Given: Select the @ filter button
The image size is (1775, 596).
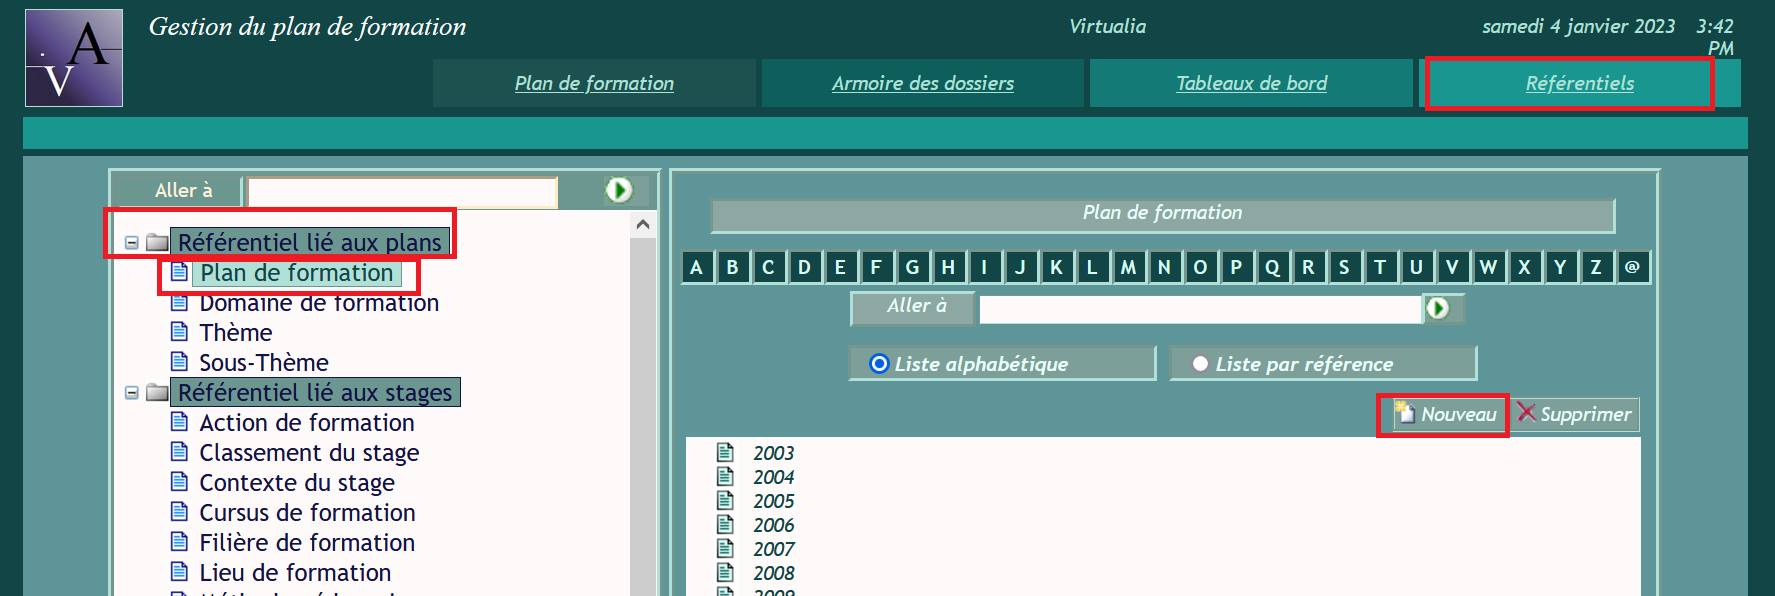Looking at the screenshot, I should [x=1632, y=267].
